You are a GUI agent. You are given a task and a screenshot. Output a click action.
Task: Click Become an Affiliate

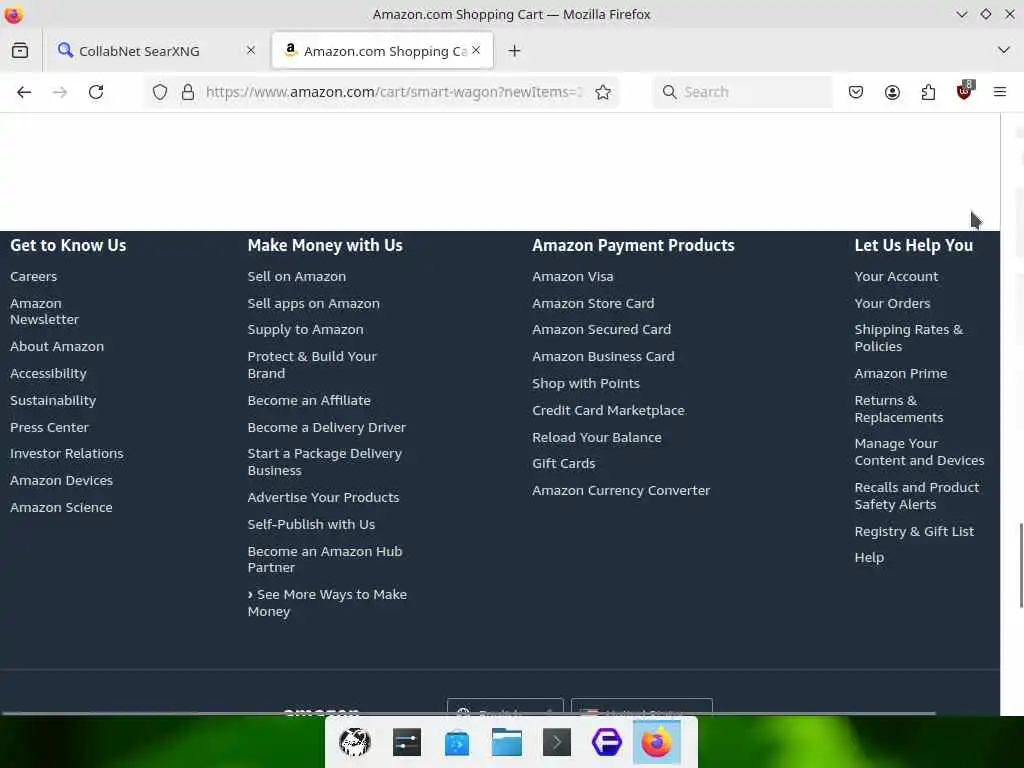[309, 400]
